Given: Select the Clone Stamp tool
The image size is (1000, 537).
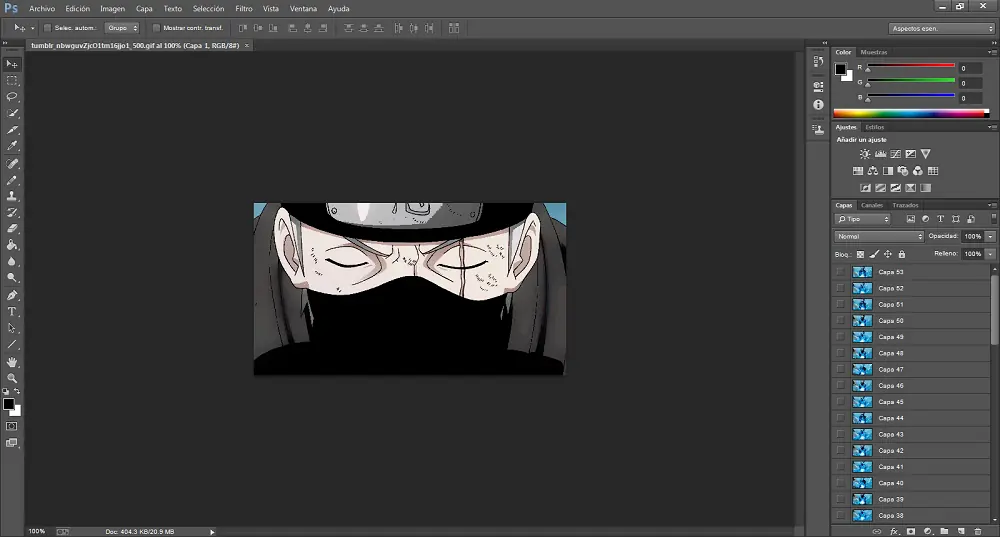Looking at the screenshot, I should [12, 196].
